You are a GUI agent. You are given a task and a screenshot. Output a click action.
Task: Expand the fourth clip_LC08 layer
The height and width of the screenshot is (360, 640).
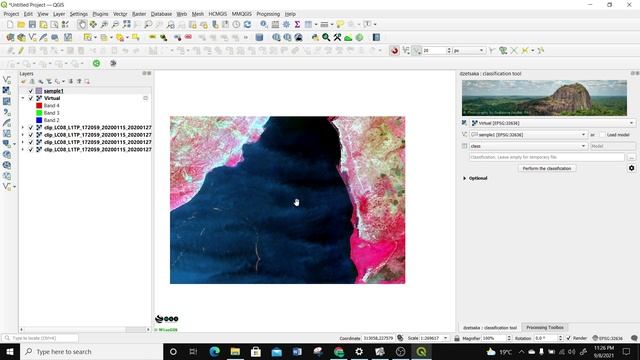pos(23,150)
